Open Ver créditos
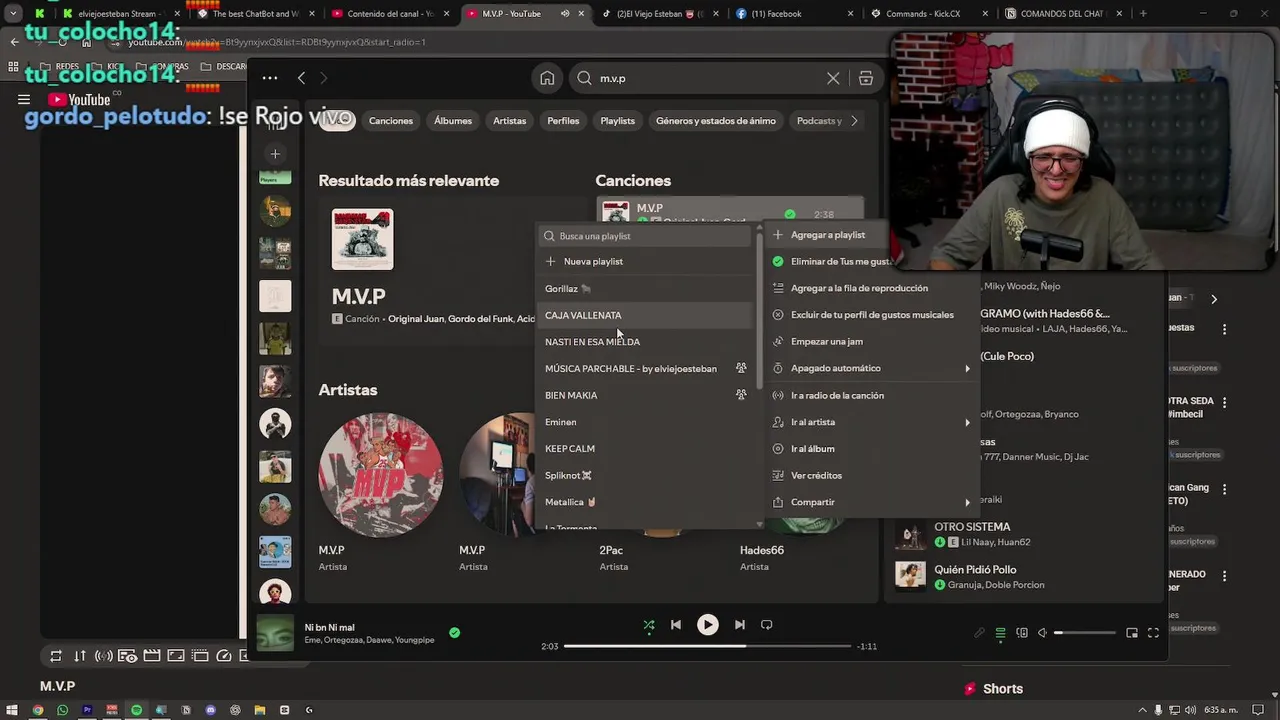The height and width of the screenshot is (720, 1280). click(x=871, y=475)
